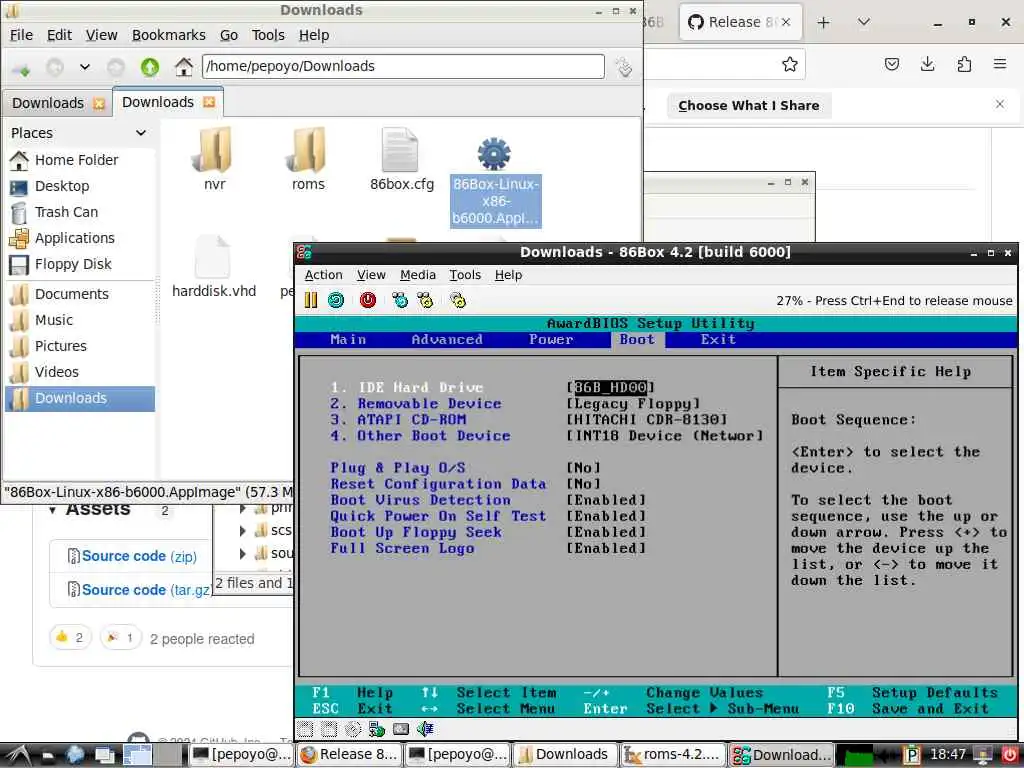Click the Choose What I Share button

click(x=748, y=106)
